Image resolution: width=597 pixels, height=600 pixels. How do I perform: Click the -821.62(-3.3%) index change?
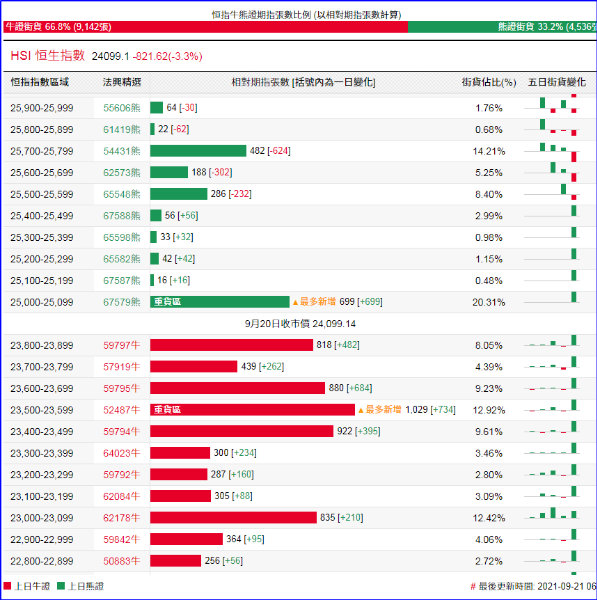(167, 56)
